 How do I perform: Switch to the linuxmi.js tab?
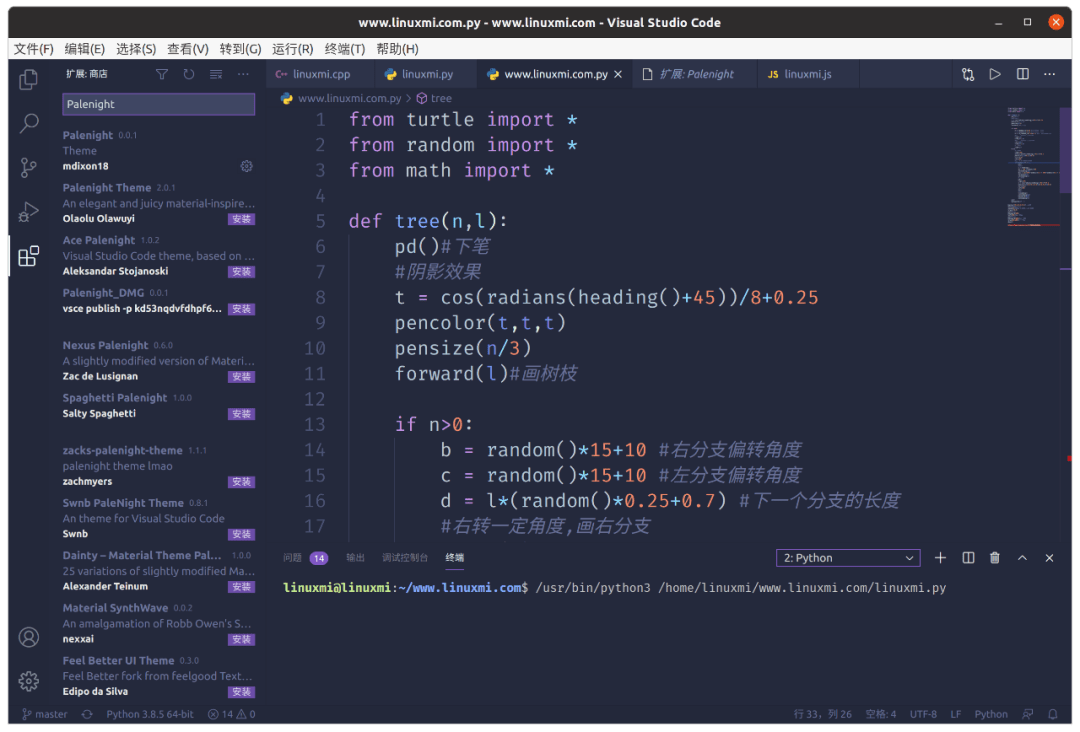coord(807,74)
